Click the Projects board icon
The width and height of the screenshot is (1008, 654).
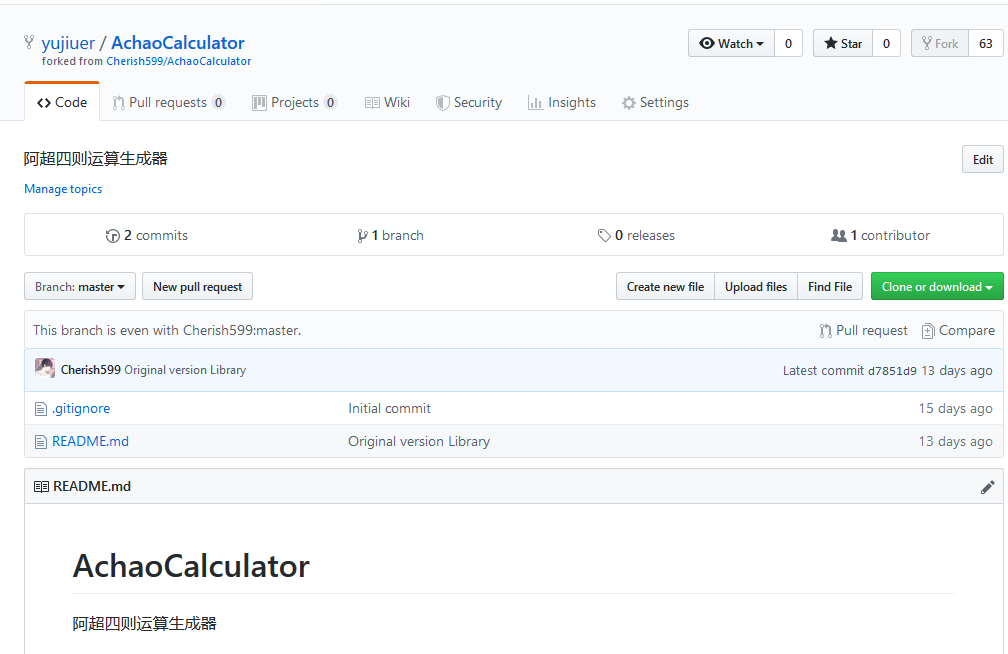[x=259, y=103]
